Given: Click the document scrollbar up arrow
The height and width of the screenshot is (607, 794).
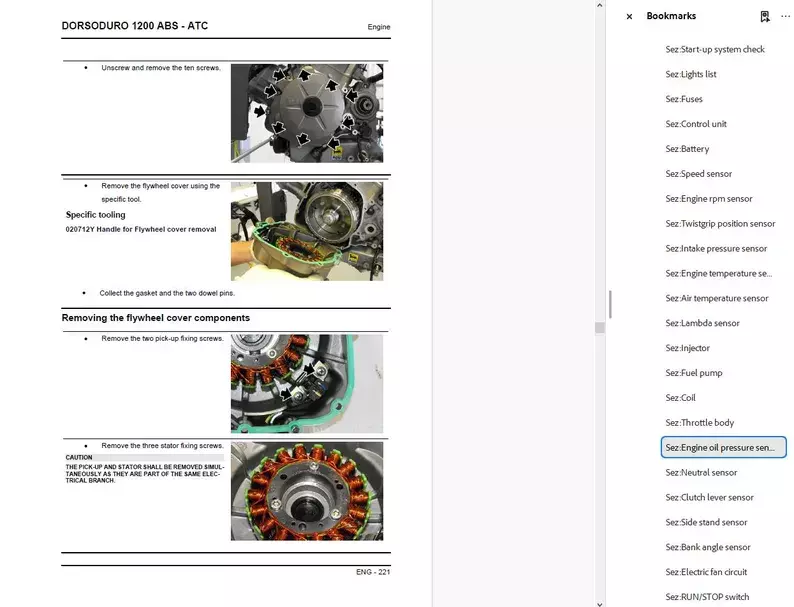Looking at the screenshot, I should [x=599, y=5].
